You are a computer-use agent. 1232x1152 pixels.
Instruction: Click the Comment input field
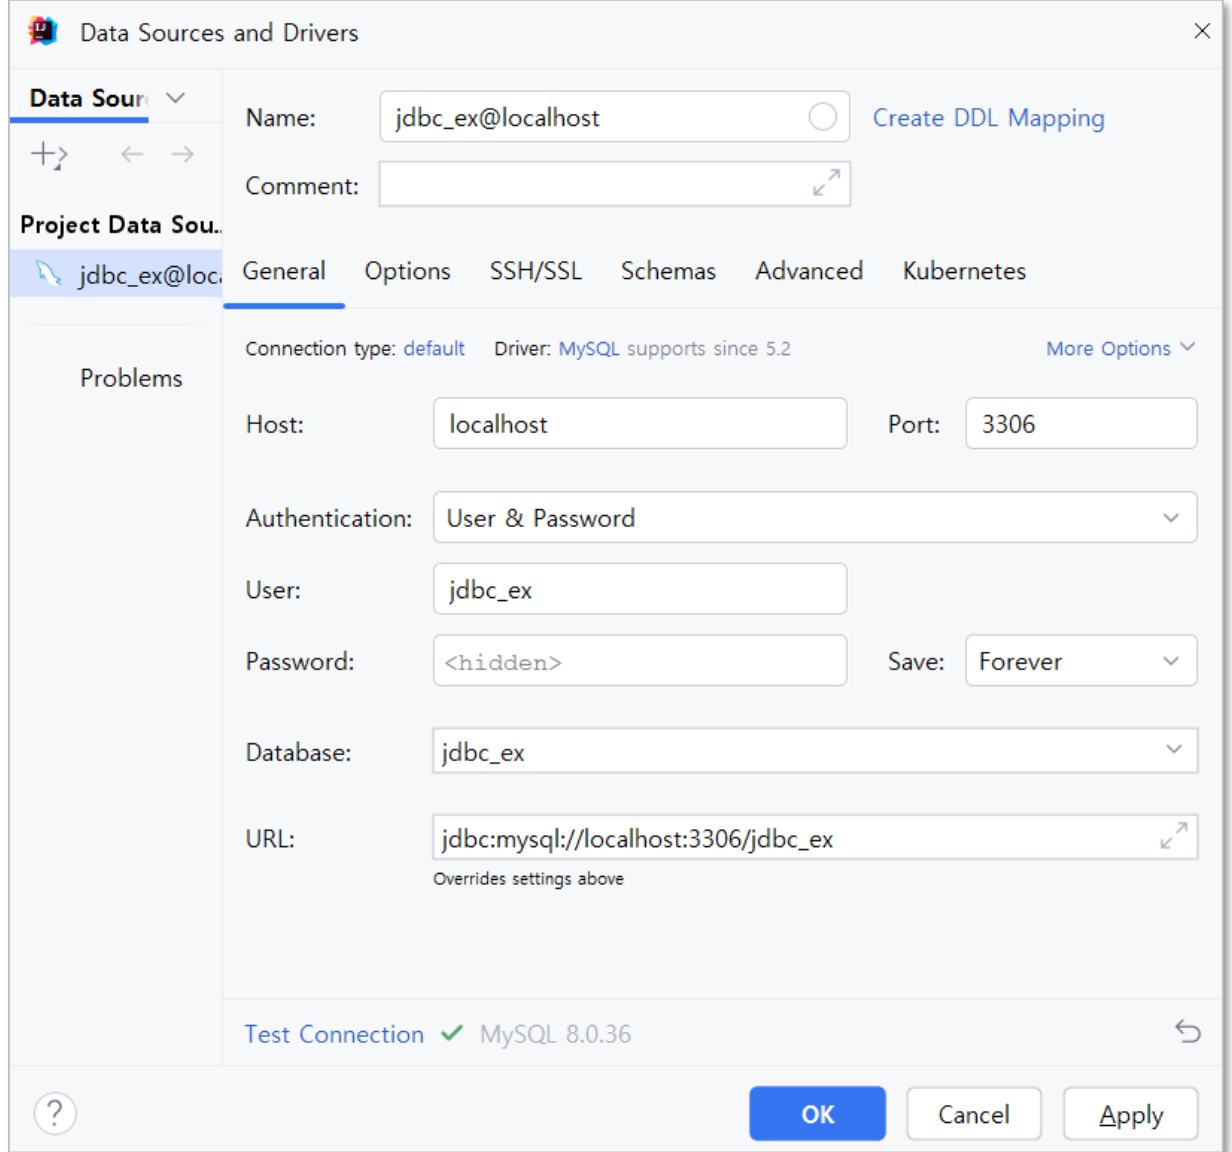[x=614, y=184]
